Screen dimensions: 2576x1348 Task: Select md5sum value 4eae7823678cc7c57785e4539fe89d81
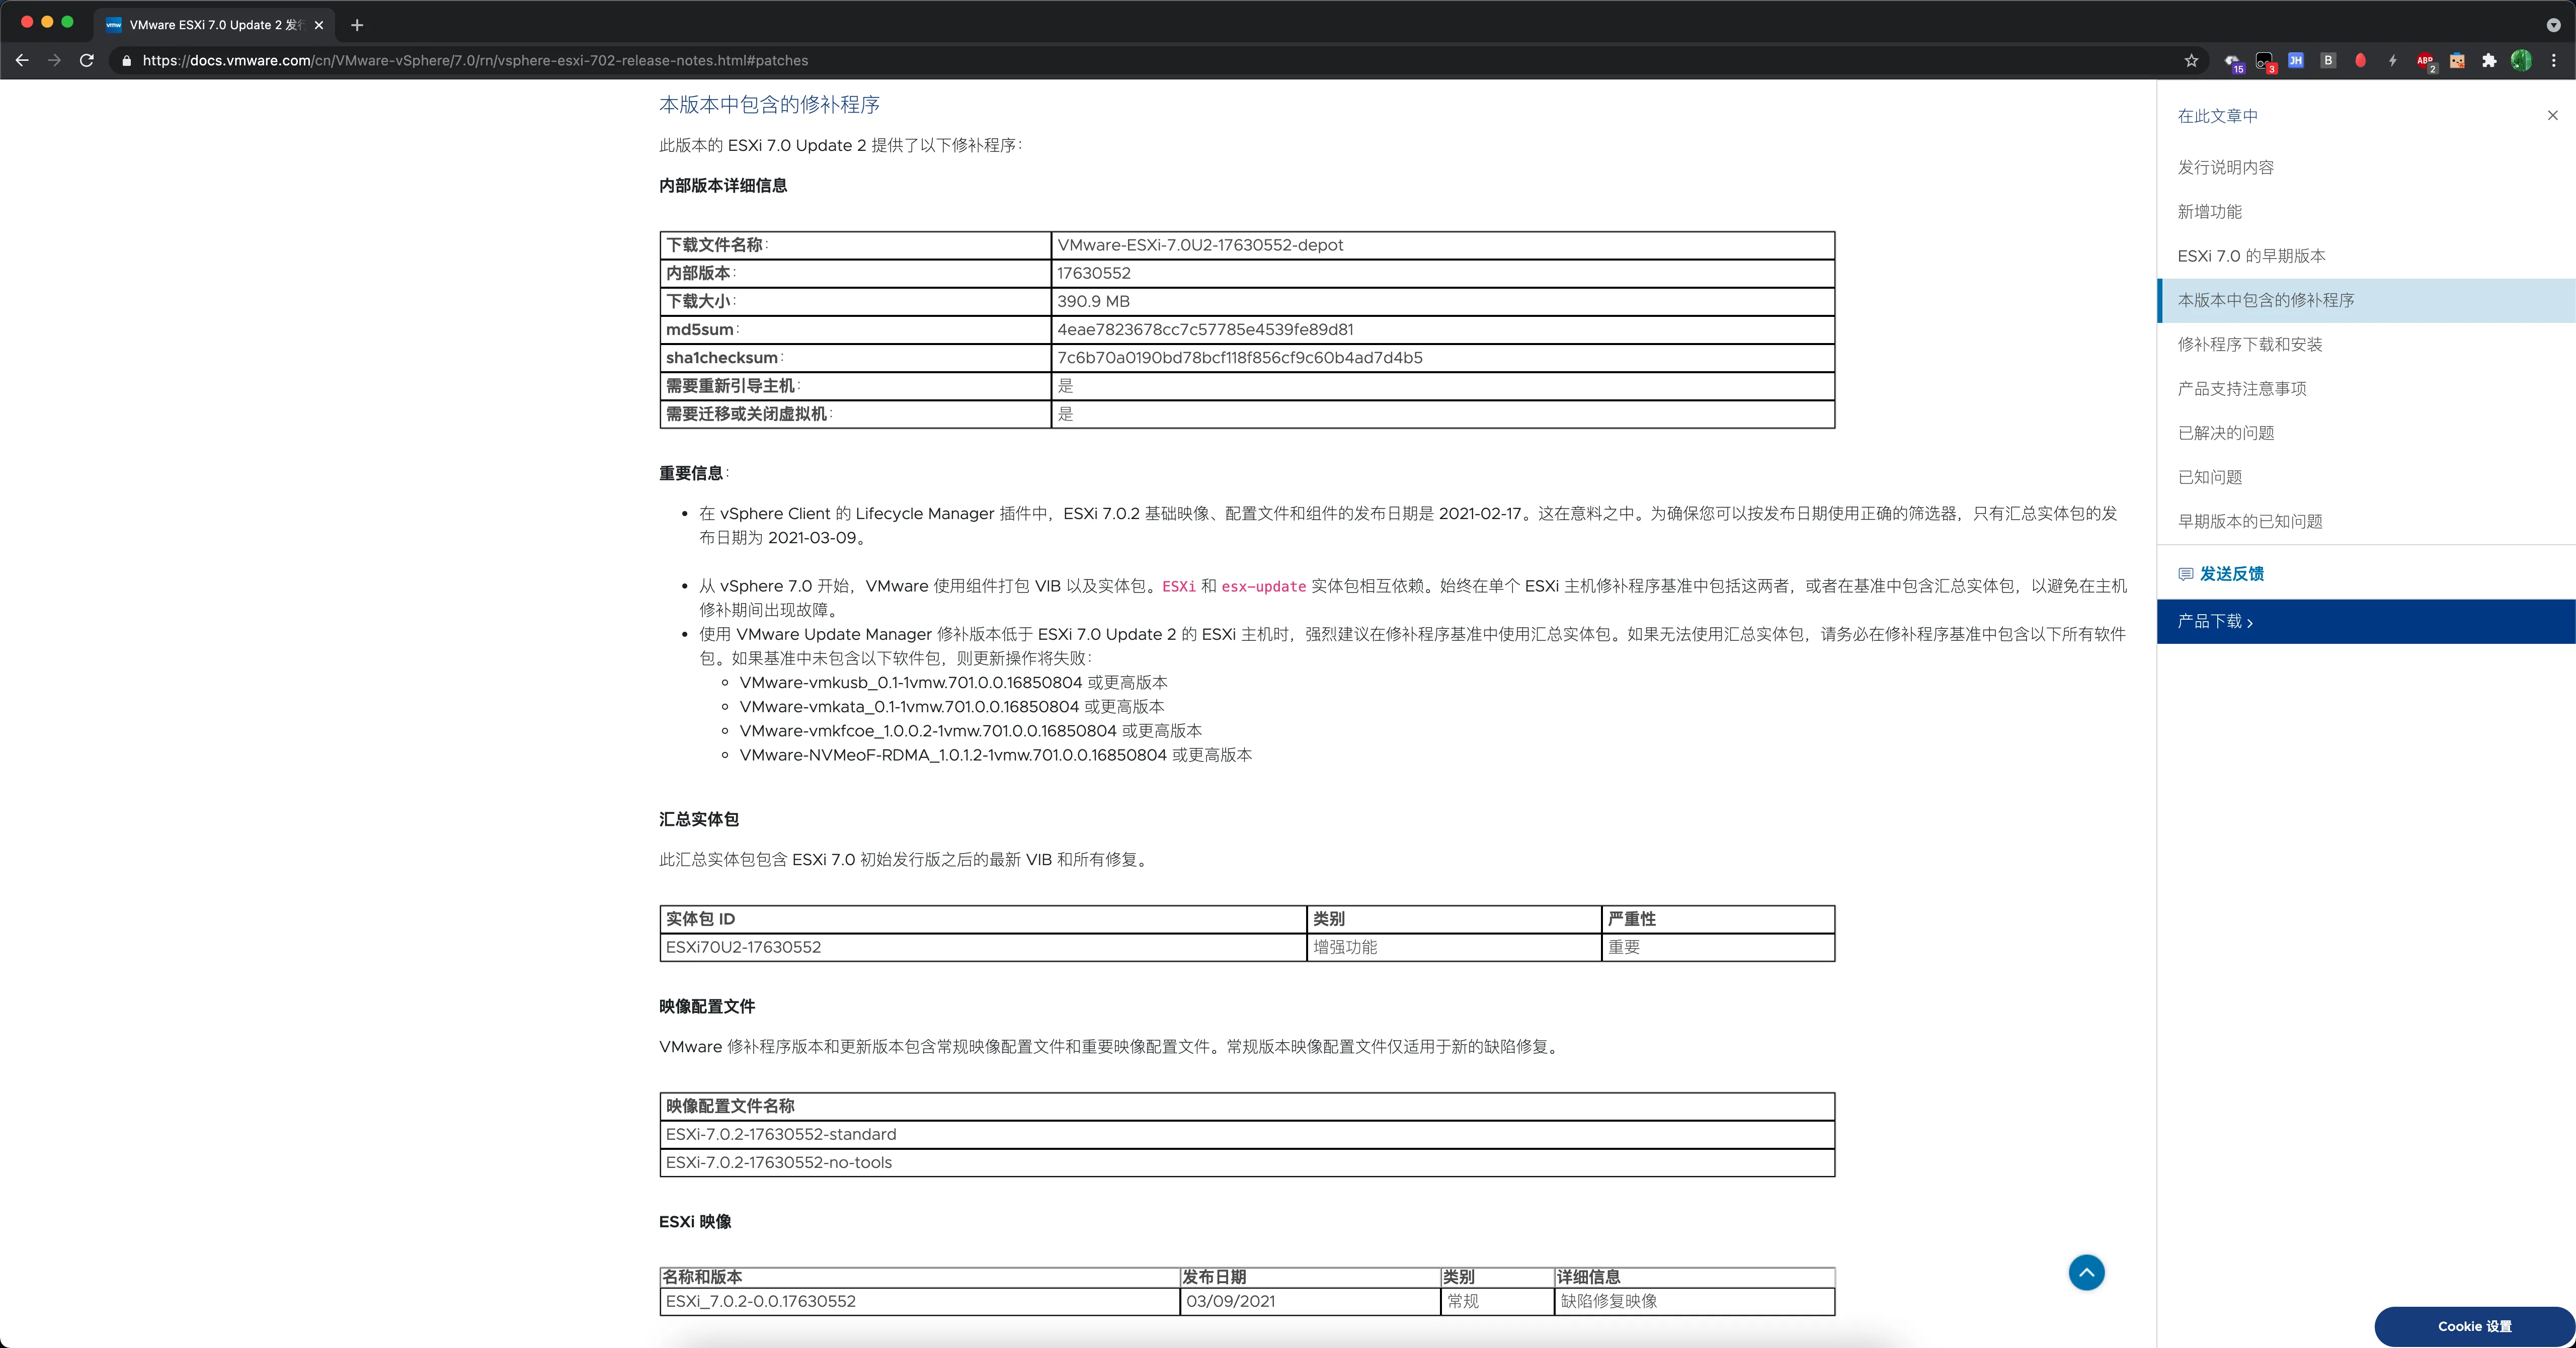(x=1205, y=329)
